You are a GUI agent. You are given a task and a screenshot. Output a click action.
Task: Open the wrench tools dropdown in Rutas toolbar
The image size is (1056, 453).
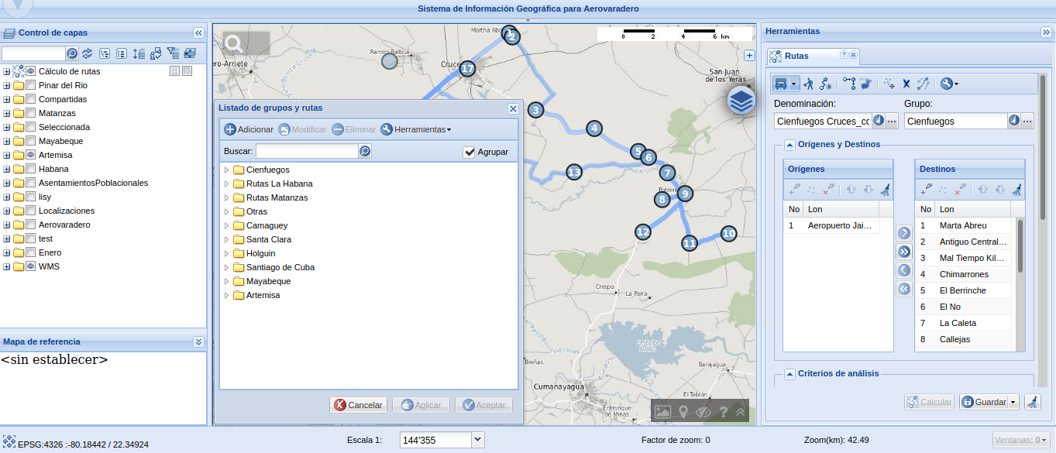950,83
